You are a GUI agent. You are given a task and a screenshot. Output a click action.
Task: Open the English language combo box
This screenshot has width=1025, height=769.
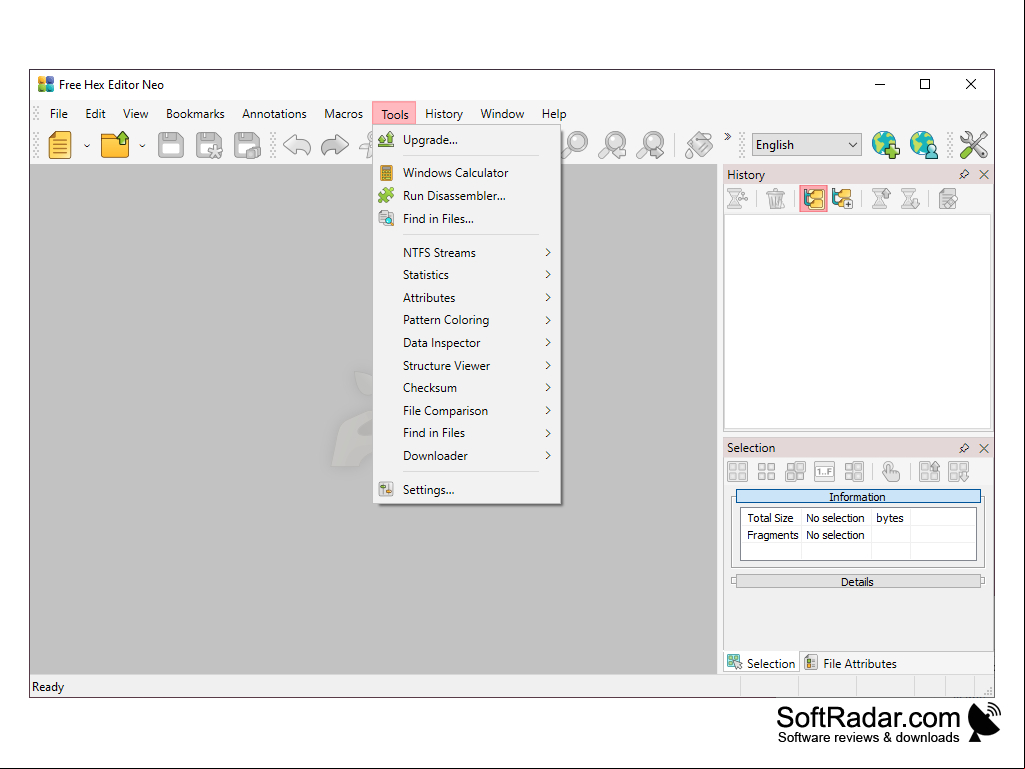(x=806, y=145)
